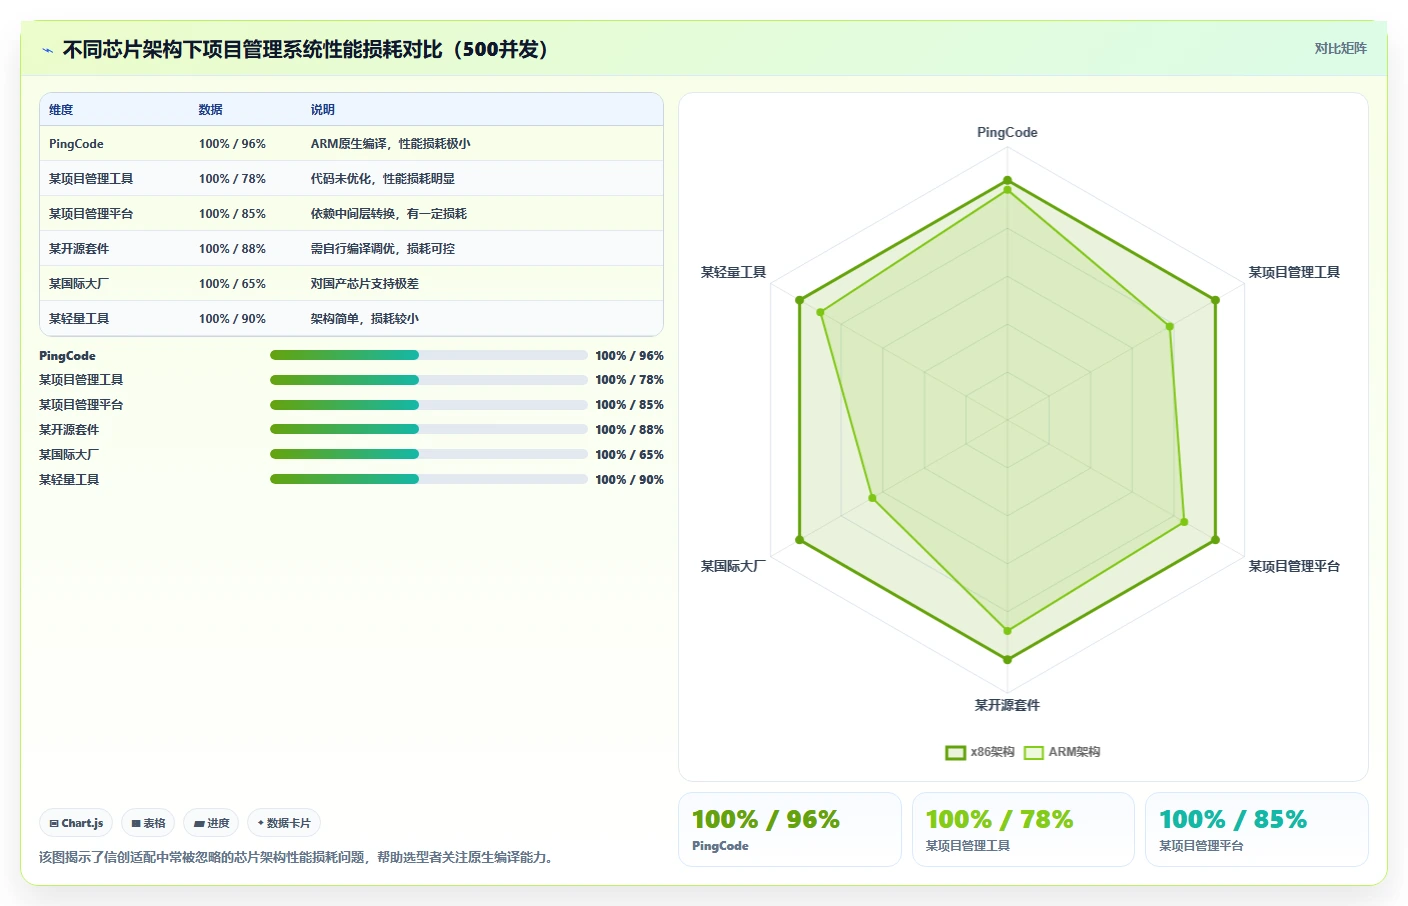1408x906 pixels.
Task: Toggle ARM架构 legend swatch
Action: tap(1033, 752)
